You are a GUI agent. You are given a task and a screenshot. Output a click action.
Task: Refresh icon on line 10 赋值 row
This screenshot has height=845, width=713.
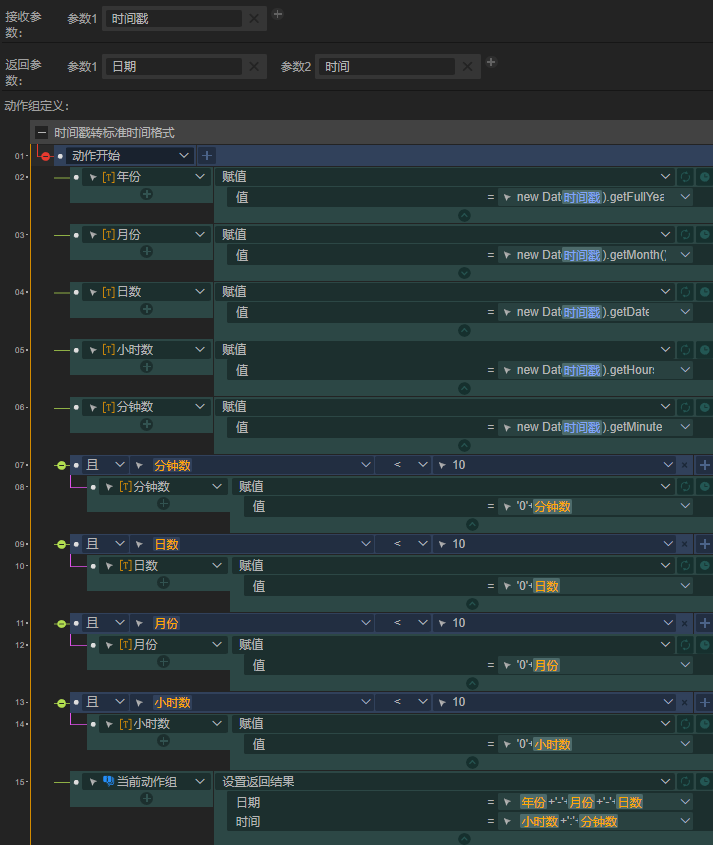[686, 565]
